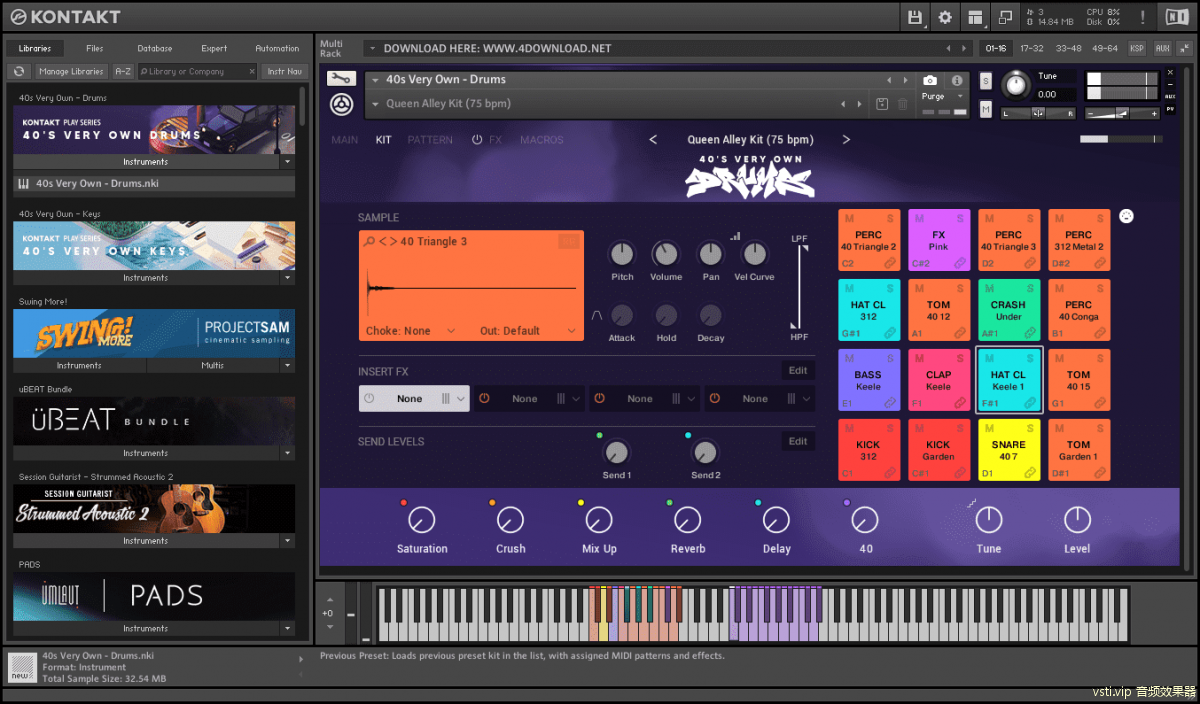This screenshot has width=1200, height=704.
Task: Open Queen Alley Kit snapshot dropdown
Action: [375, 104]
